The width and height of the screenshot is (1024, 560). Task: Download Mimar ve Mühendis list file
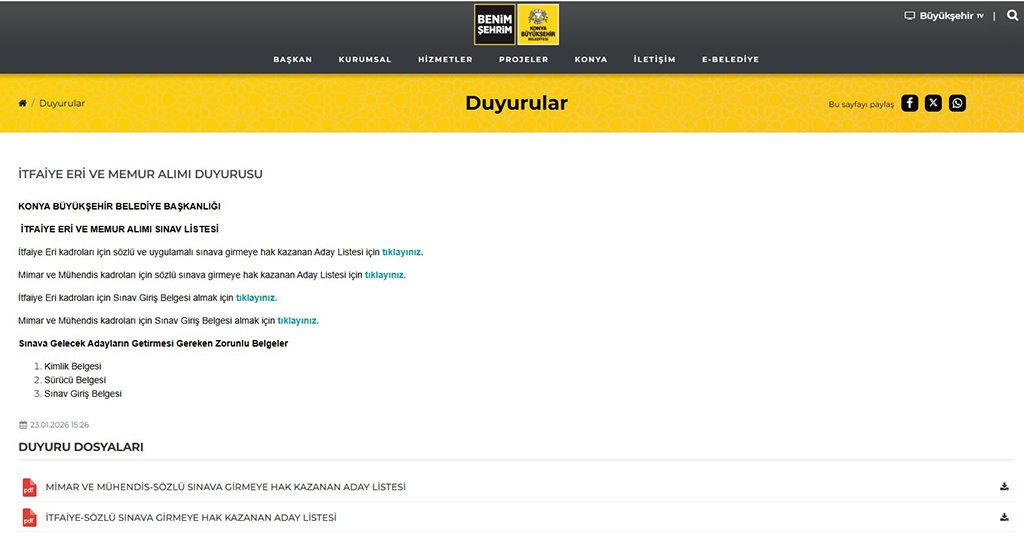pos(1004,487)
